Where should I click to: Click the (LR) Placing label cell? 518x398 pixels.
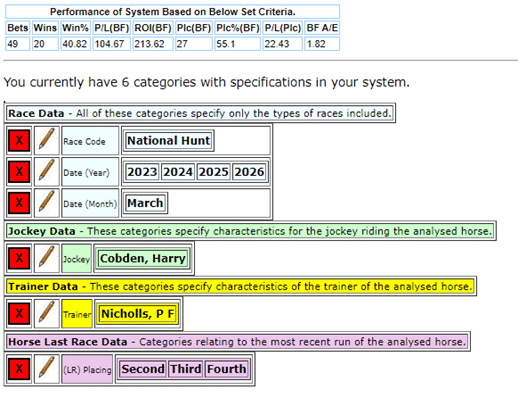87,369
